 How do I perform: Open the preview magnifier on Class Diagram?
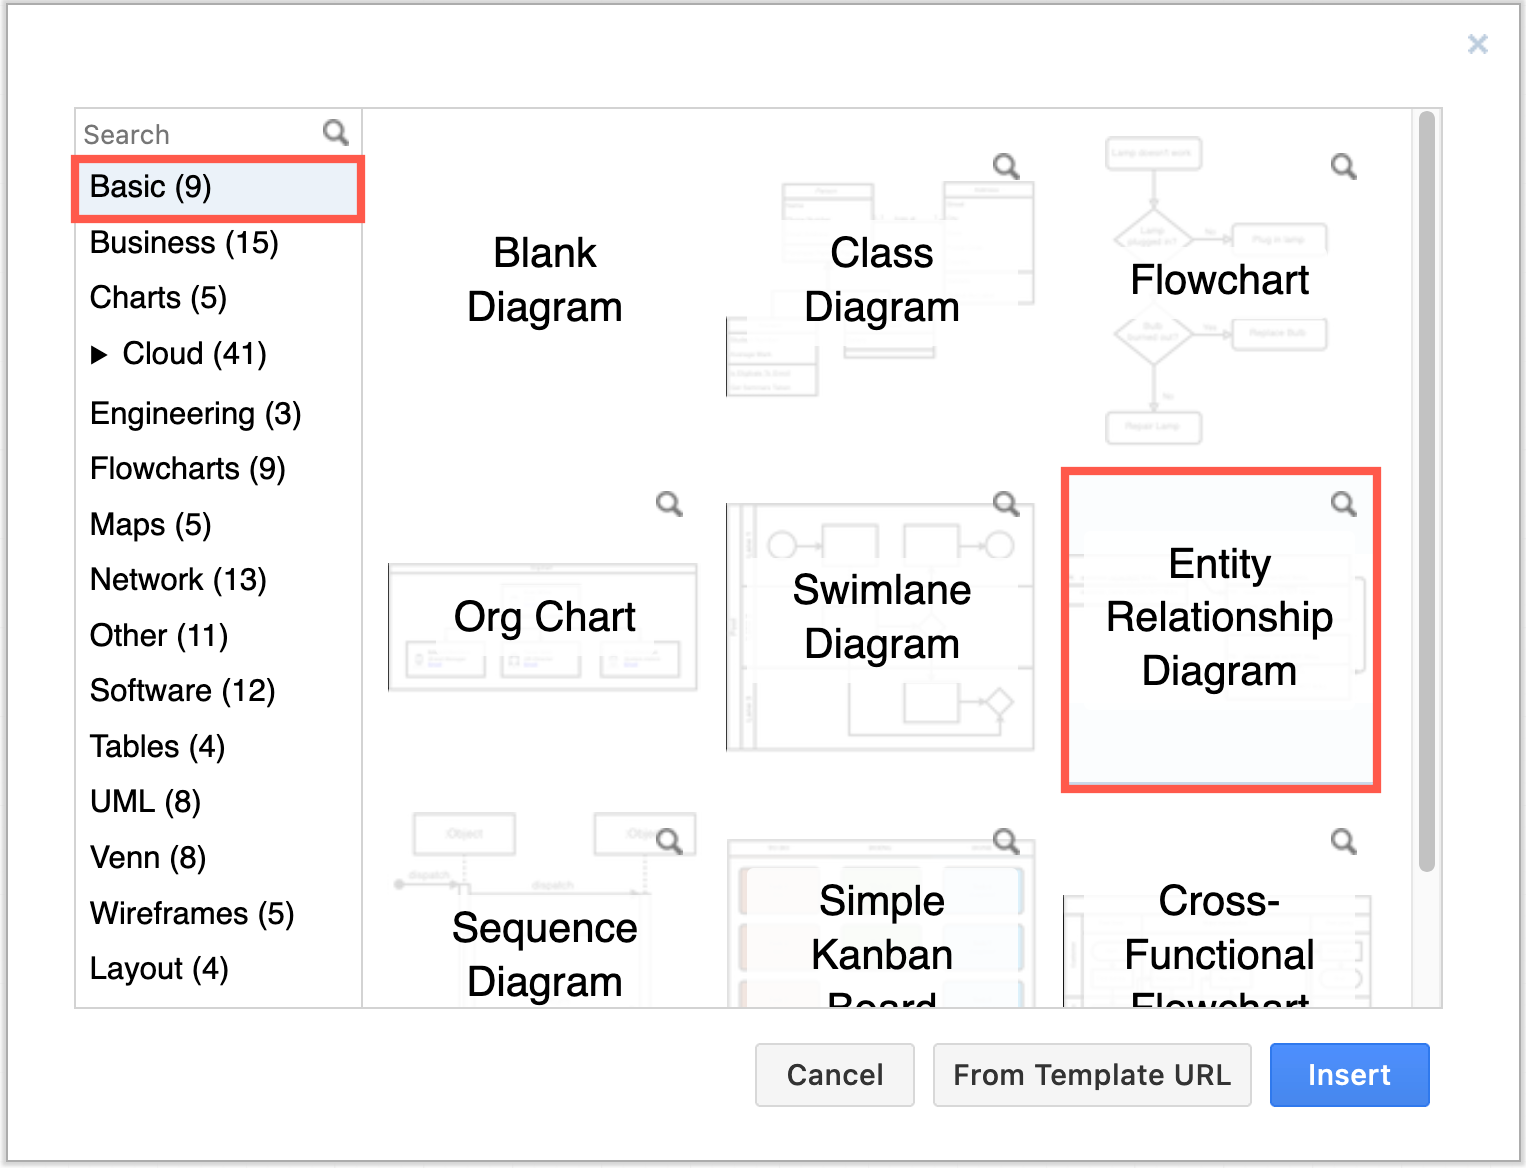click(1006, 166)
